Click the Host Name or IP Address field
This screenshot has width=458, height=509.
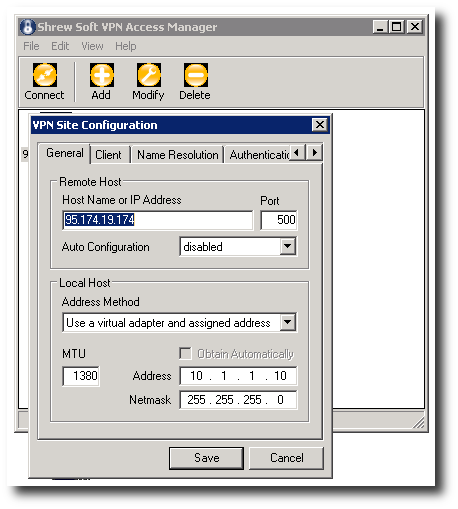coord(158,220)
